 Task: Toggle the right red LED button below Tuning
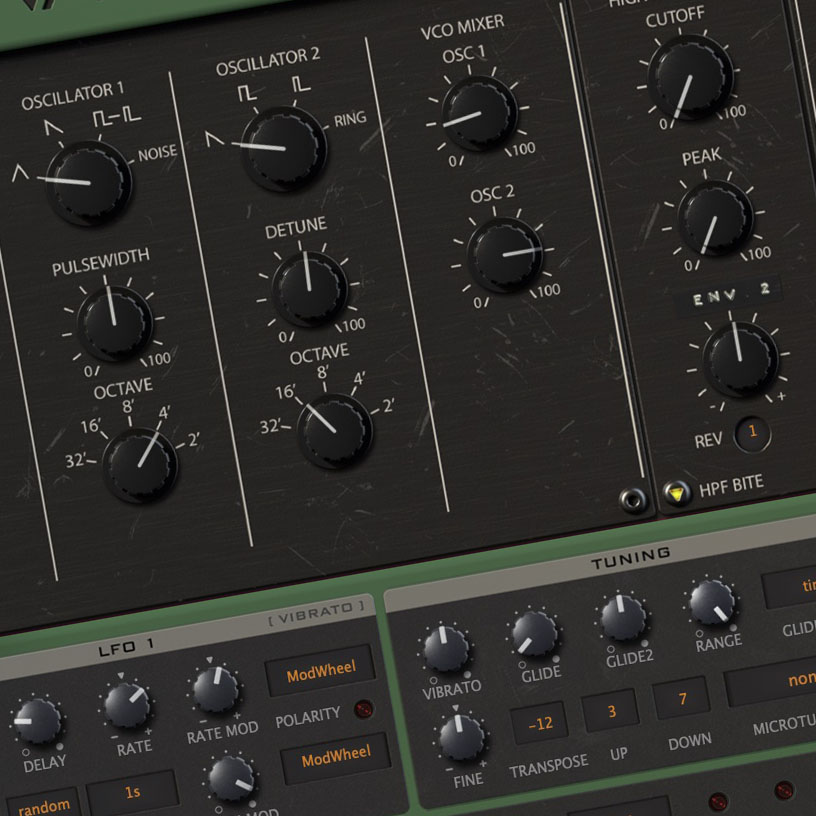[x=784, y=789]
